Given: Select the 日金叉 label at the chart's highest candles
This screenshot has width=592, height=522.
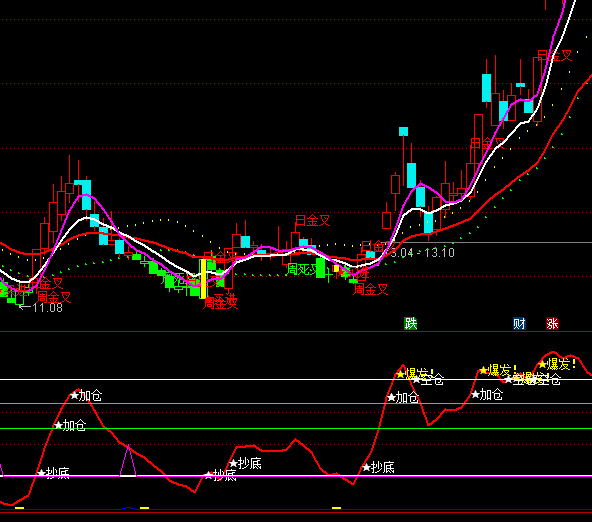Looking at the screenshot, I should pos(555,56).
